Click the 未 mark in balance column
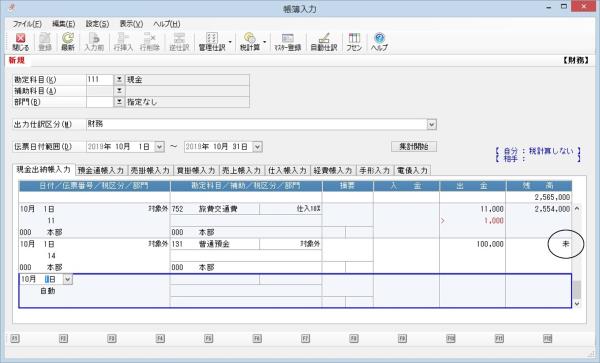This screenshot has width=600, height=363. pyautogui.click(x=566, y=244)
